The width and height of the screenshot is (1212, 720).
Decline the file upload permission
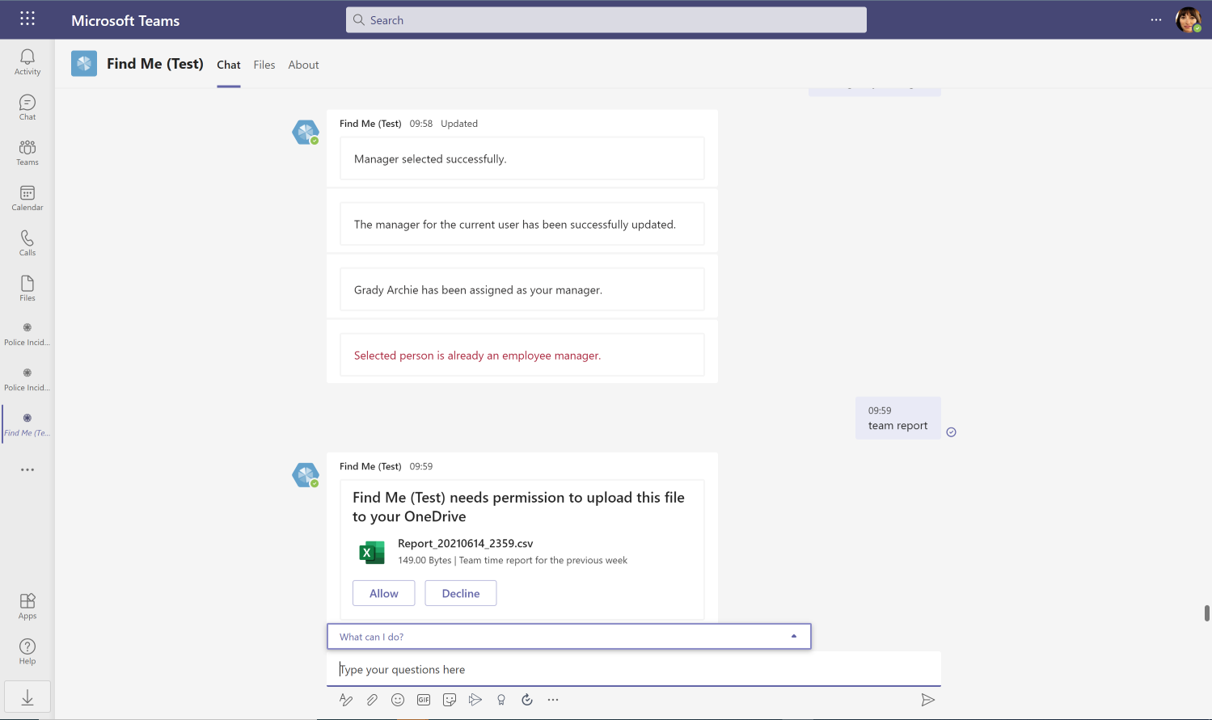460,593
